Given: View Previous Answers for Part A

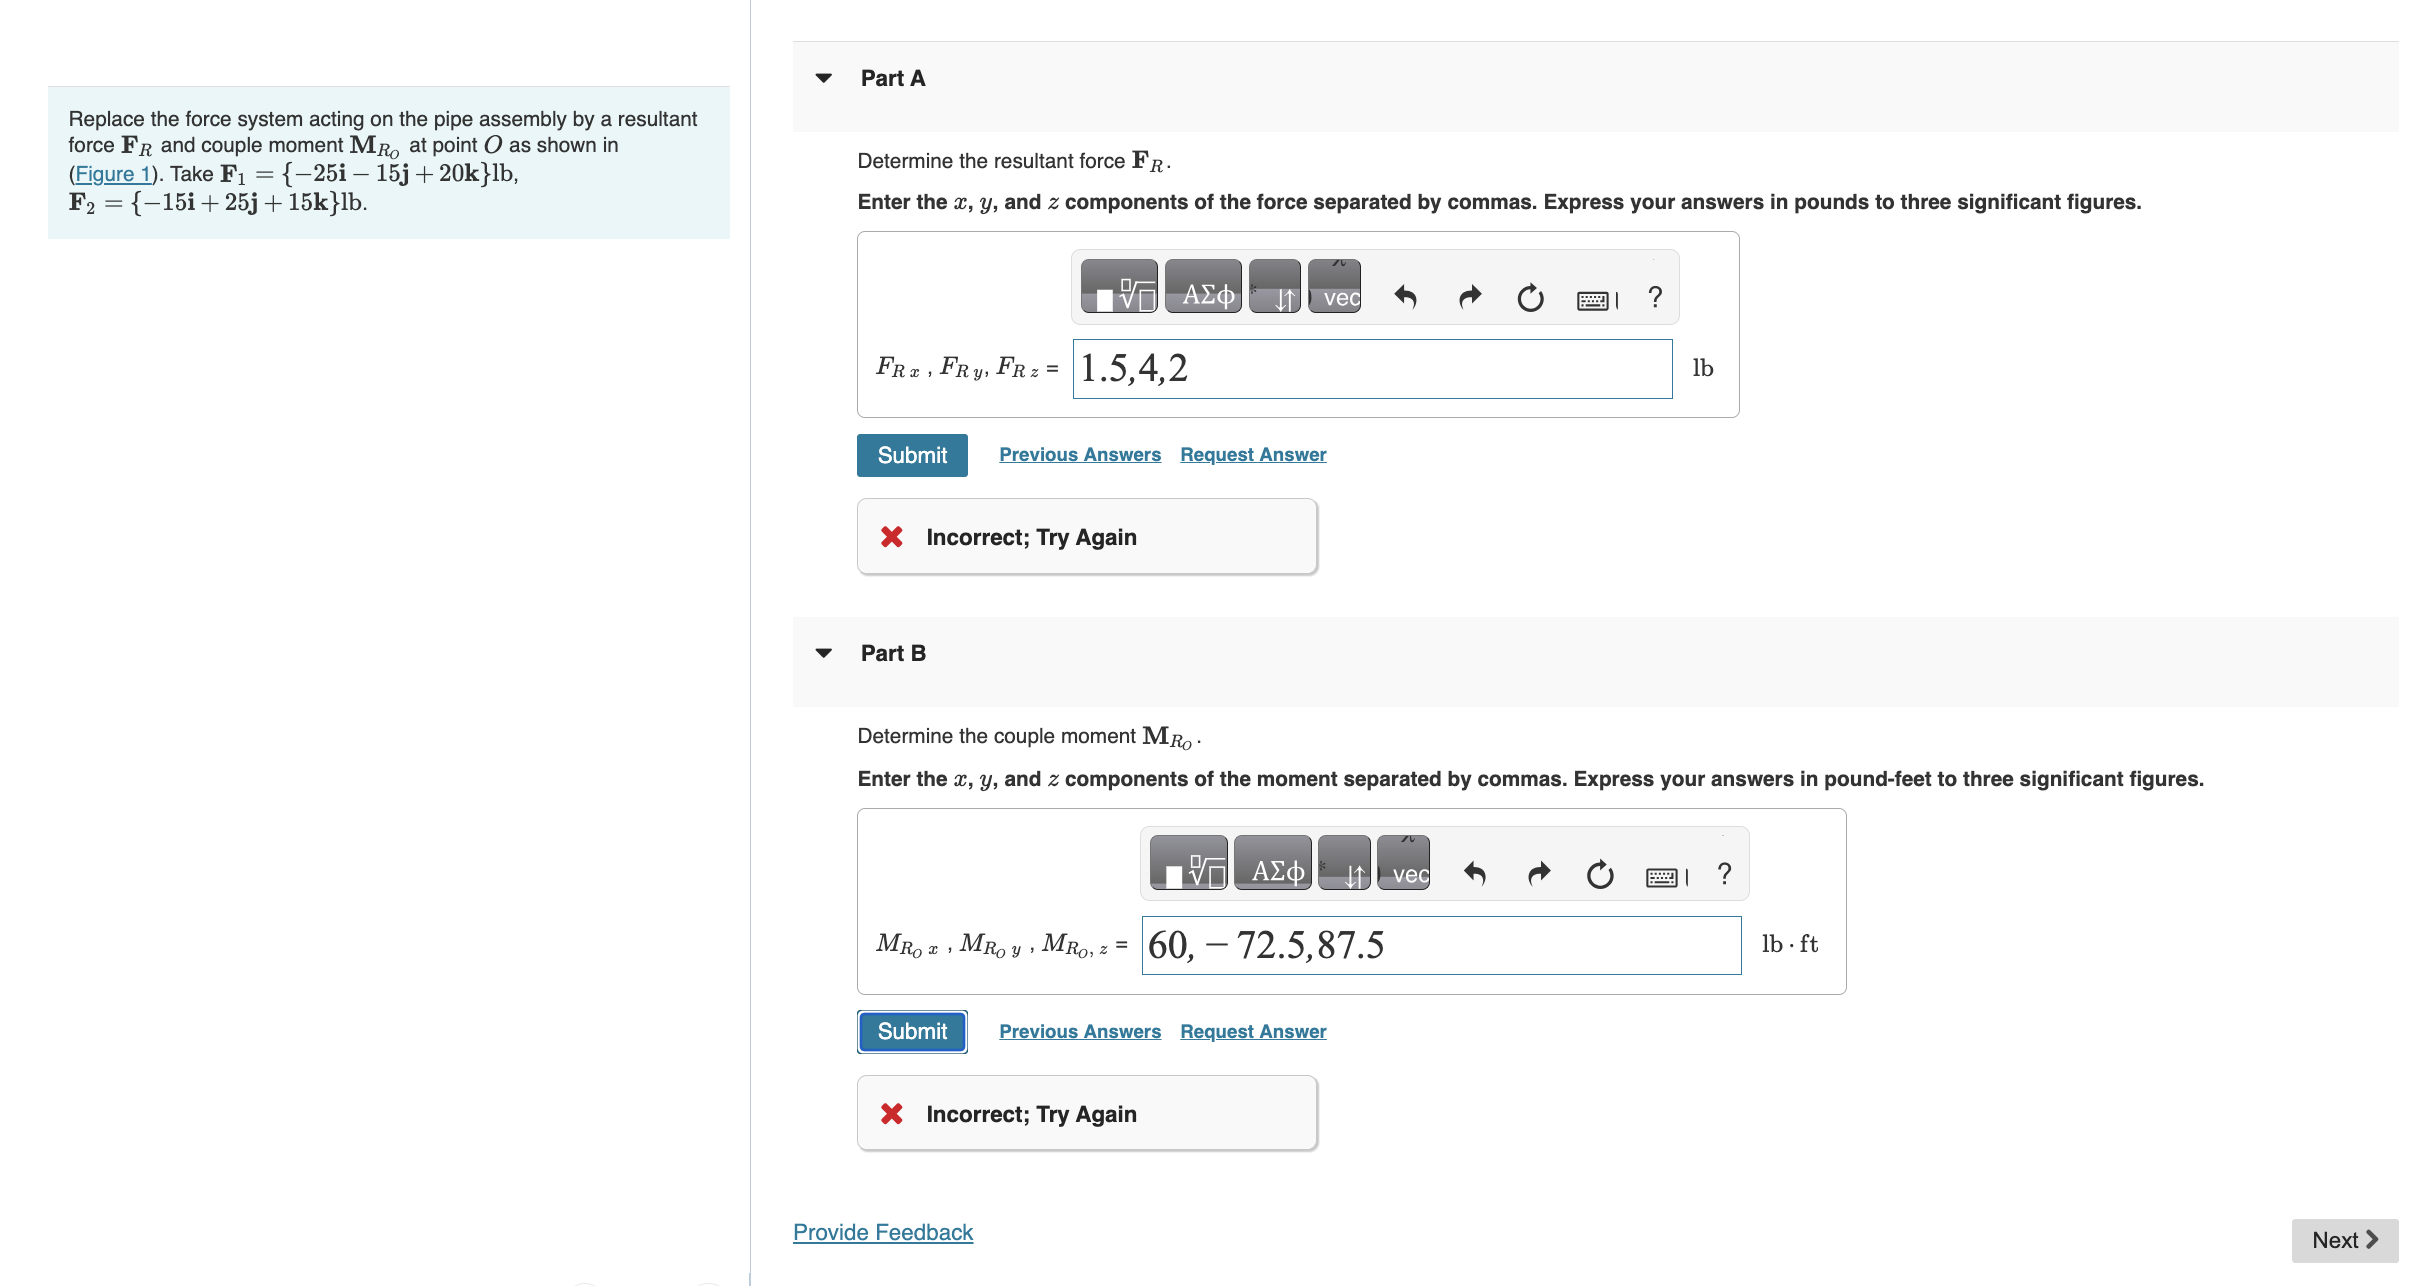Looking at the screenshot, I should coord(1080,454).
